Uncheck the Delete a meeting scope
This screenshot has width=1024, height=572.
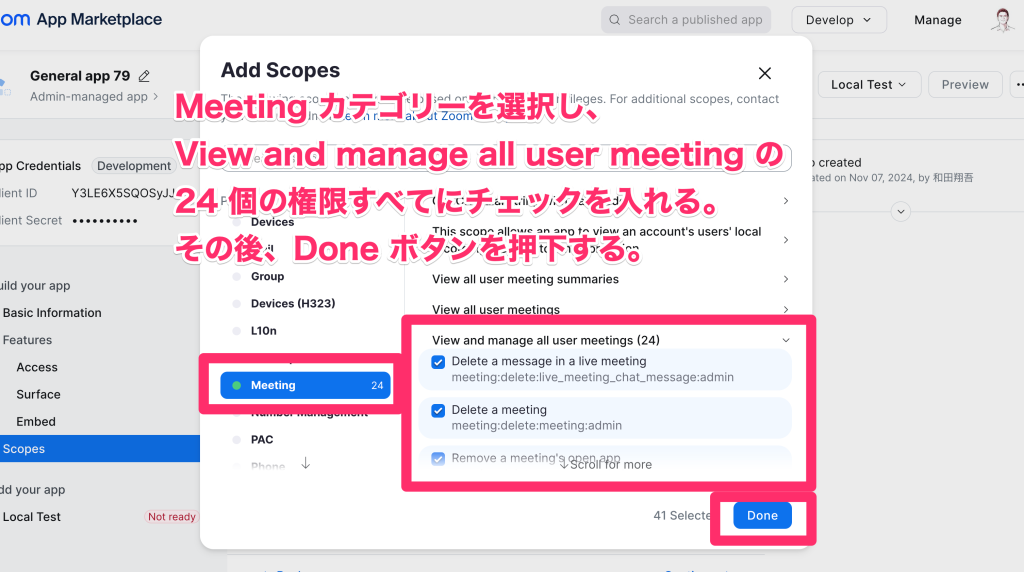click(x=438, y=410)
